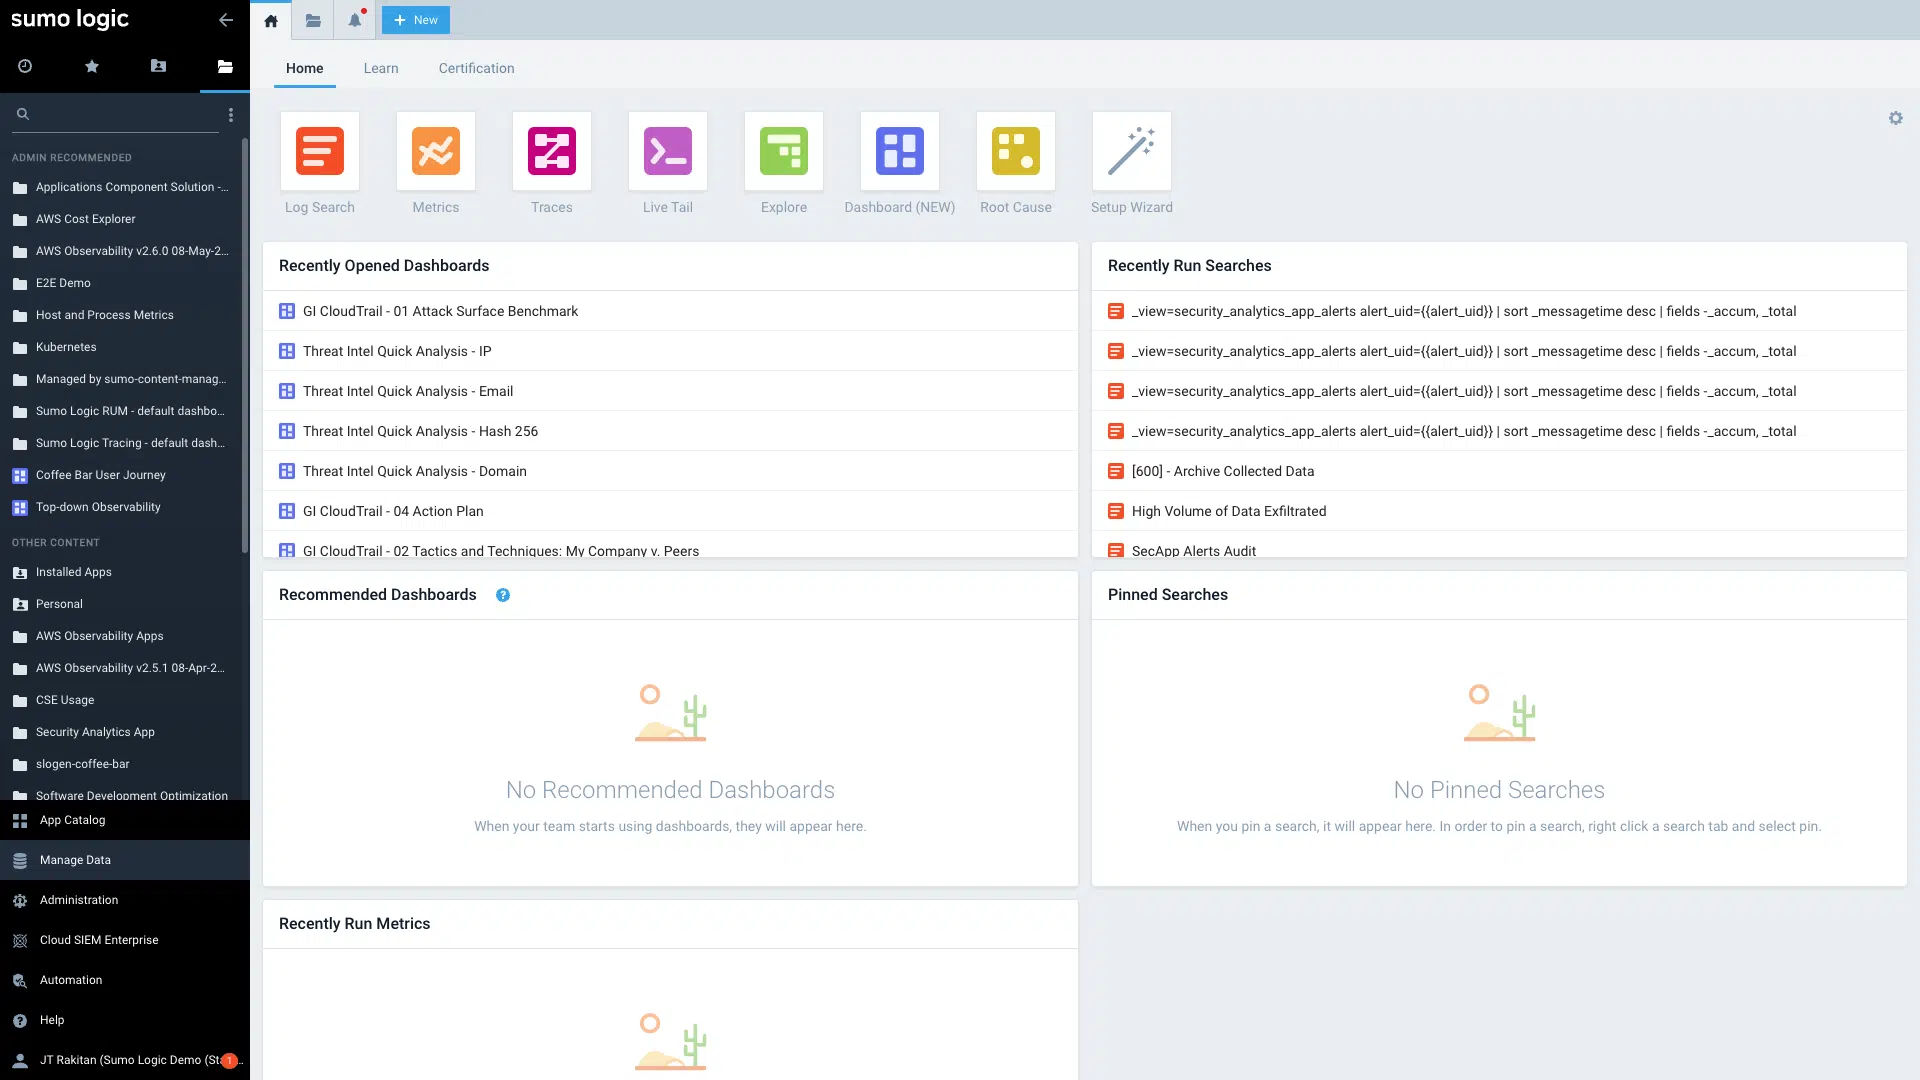
Task: Open Threat Intel Quick Analysis - Email dashboard
Action: click(x=407, y=391)
